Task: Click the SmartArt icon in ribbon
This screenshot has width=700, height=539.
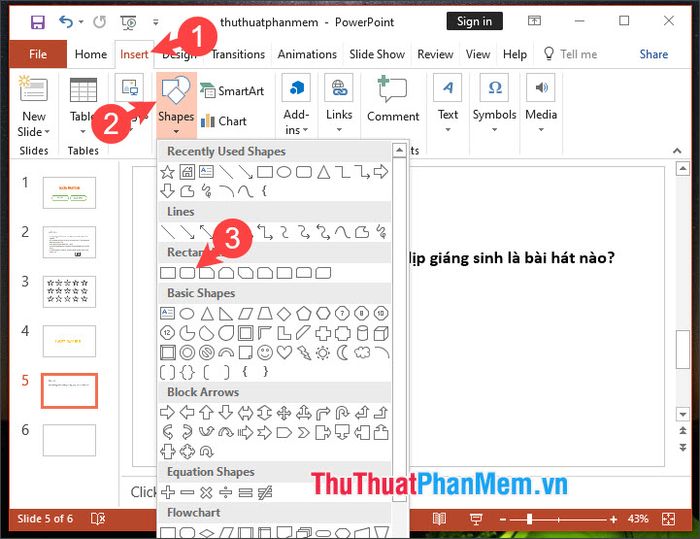Action: point(232,91)
